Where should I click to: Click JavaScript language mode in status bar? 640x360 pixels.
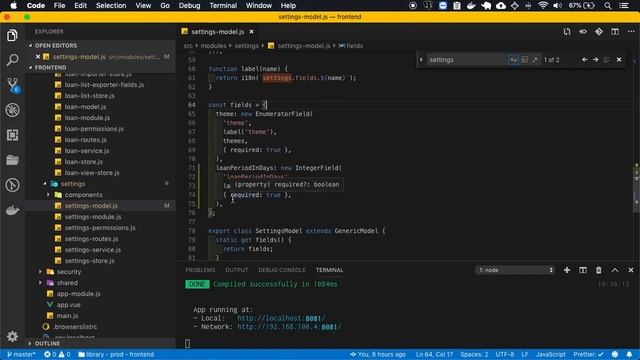coord(551,354)
